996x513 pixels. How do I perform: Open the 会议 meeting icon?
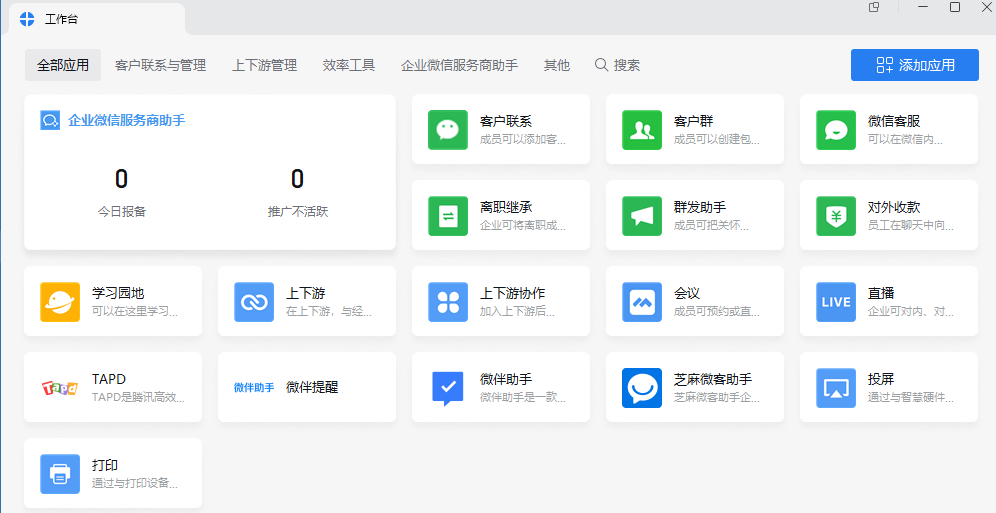click(x=642, y=302)
